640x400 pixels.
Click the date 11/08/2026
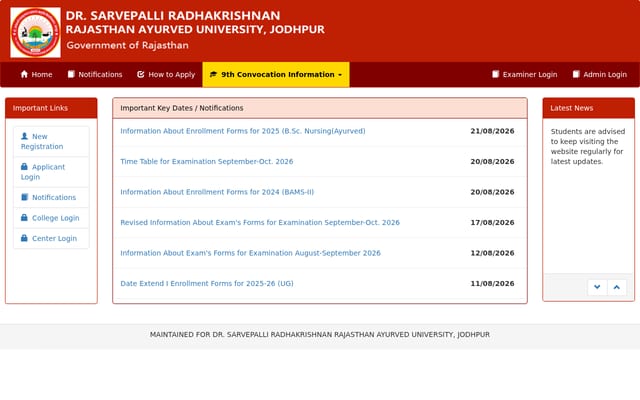492,283
